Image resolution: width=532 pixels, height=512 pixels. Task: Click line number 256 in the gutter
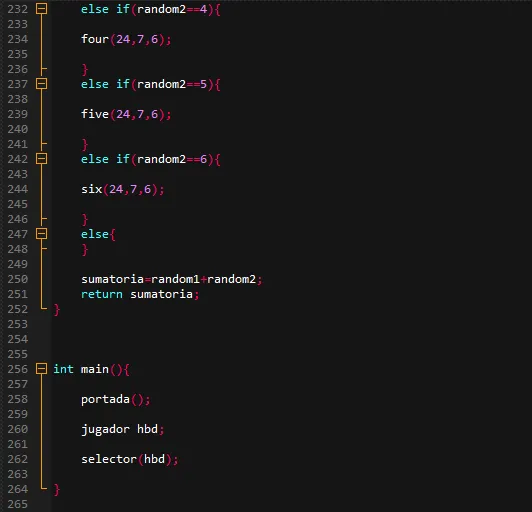[x=18, y=369]
